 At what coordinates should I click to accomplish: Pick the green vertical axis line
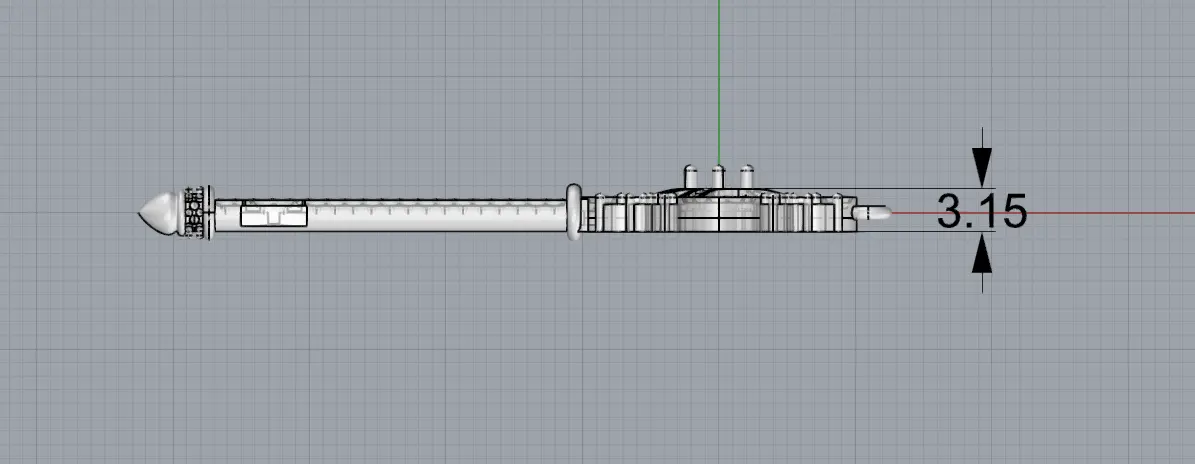coord(717,80)
